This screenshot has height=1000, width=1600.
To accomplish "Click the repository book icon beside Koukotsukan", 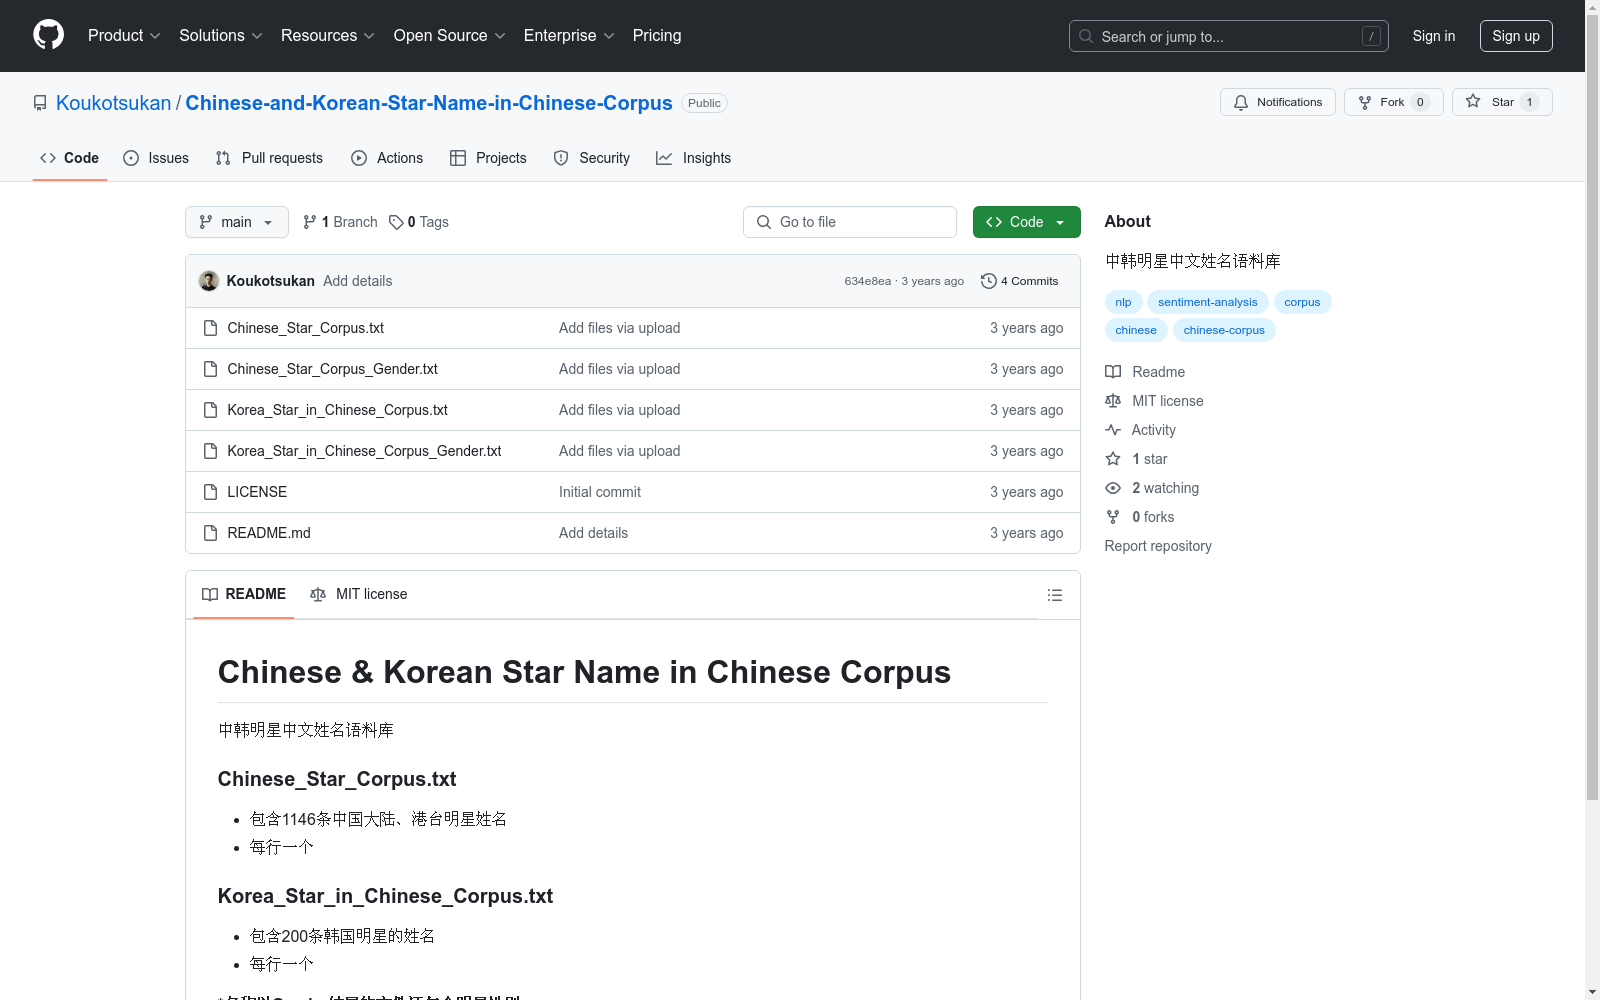I will [40, 103].
